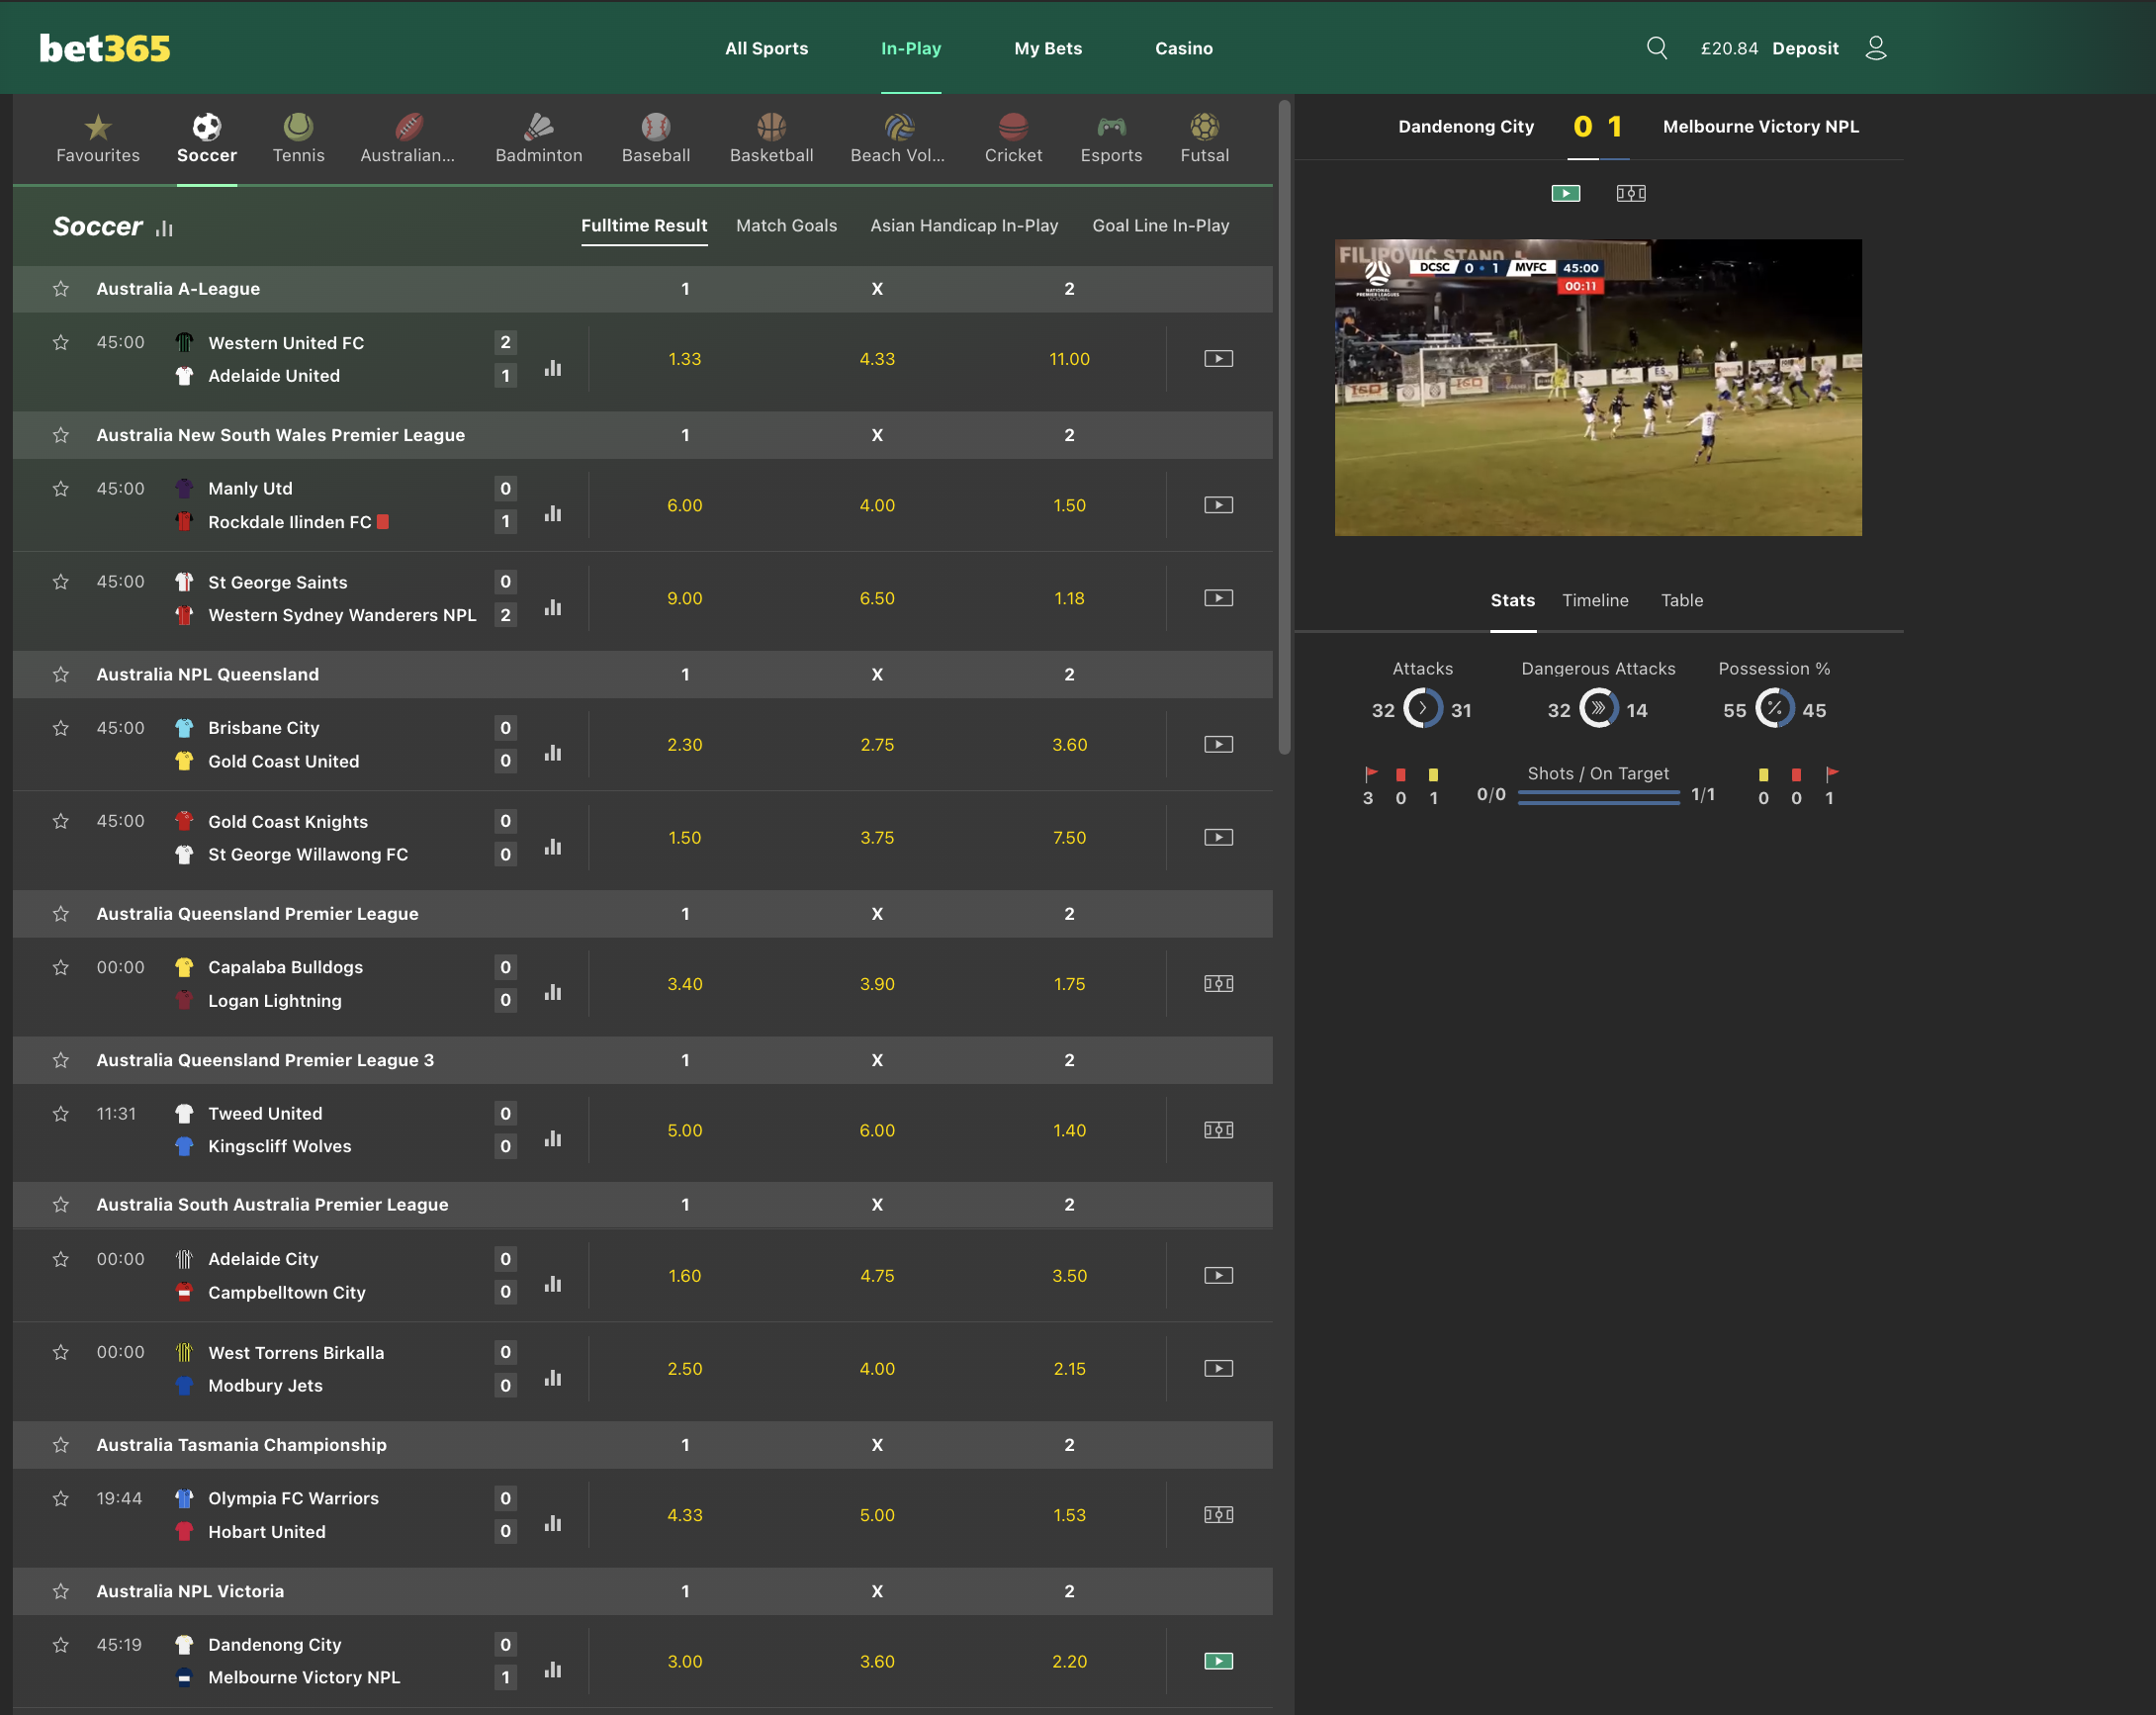2156x1715 pixels.
Task: Star the Capalaba Bulldogs match
Action: [61, 967]
